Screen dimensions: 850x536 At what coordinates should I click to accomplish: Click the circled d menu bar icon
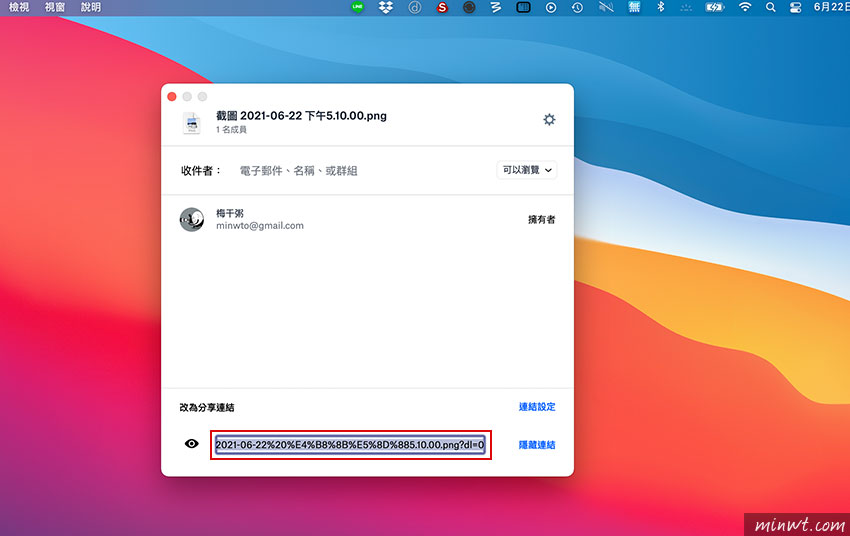pos(415,7)
